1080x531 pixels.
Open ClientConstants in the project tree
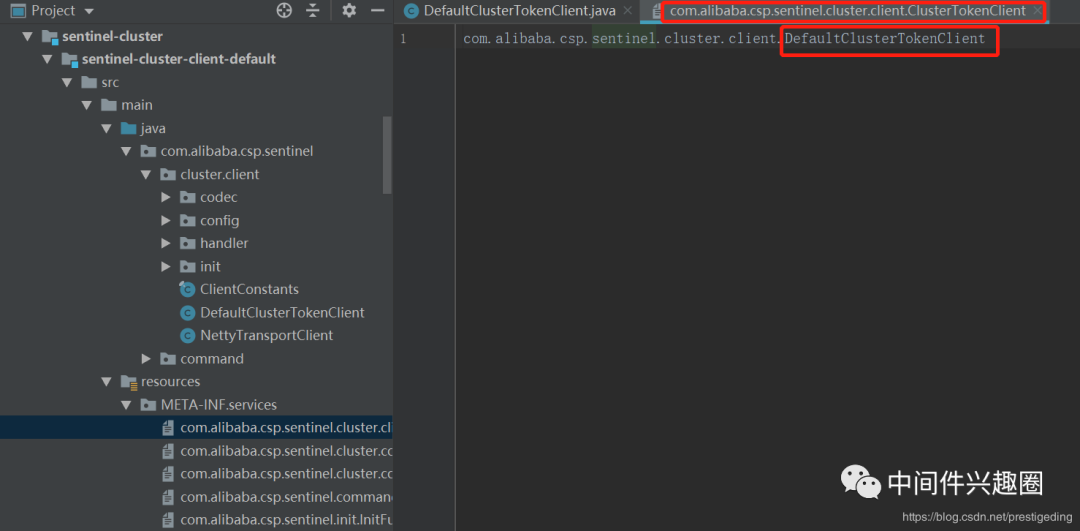tap(249, 289)
